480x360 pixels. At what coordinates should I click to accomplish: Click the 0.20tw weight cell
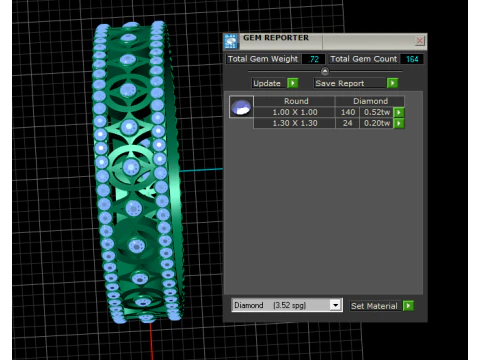pyautogui.click(x=376, y=123)
